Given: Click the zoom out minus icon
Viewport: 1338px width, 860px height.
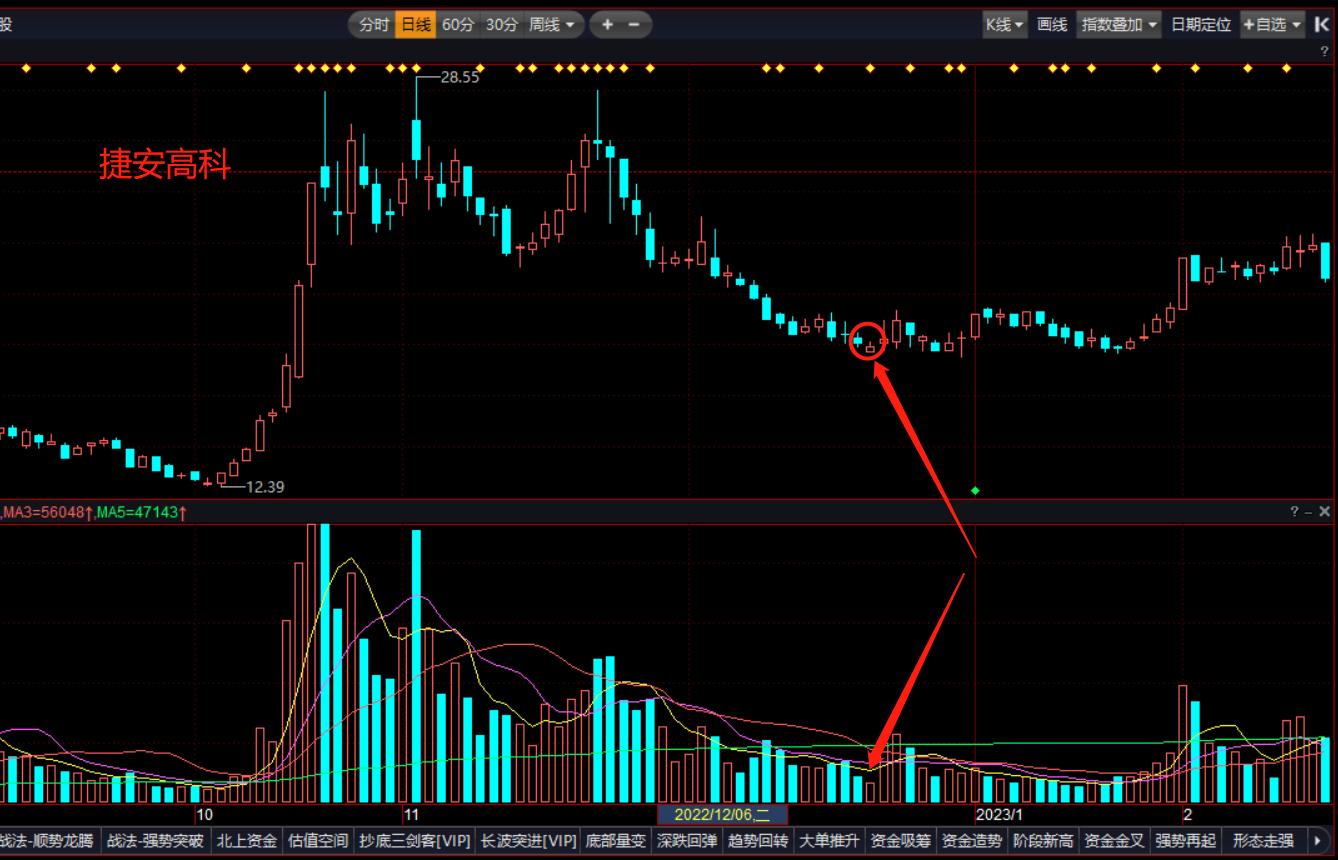Looking at the screenshot, I should click(x=633, y=25).
